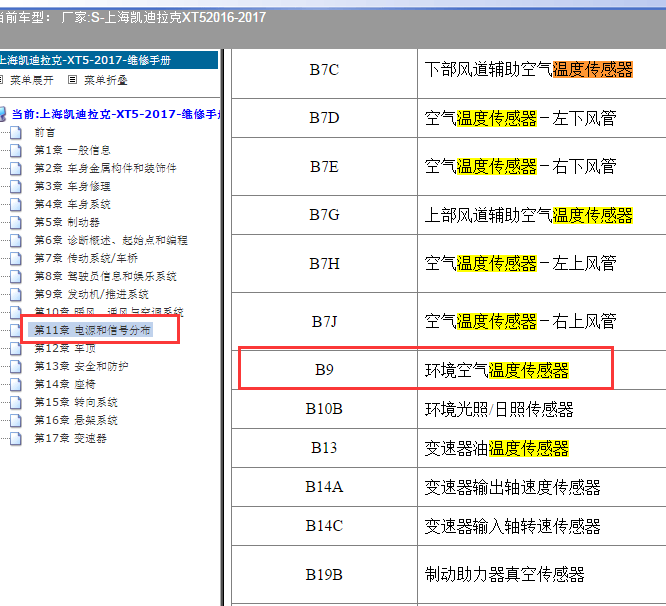
Task: Click page icon beside 第7章 传动系统/车桥
Action: pos(16,258)
